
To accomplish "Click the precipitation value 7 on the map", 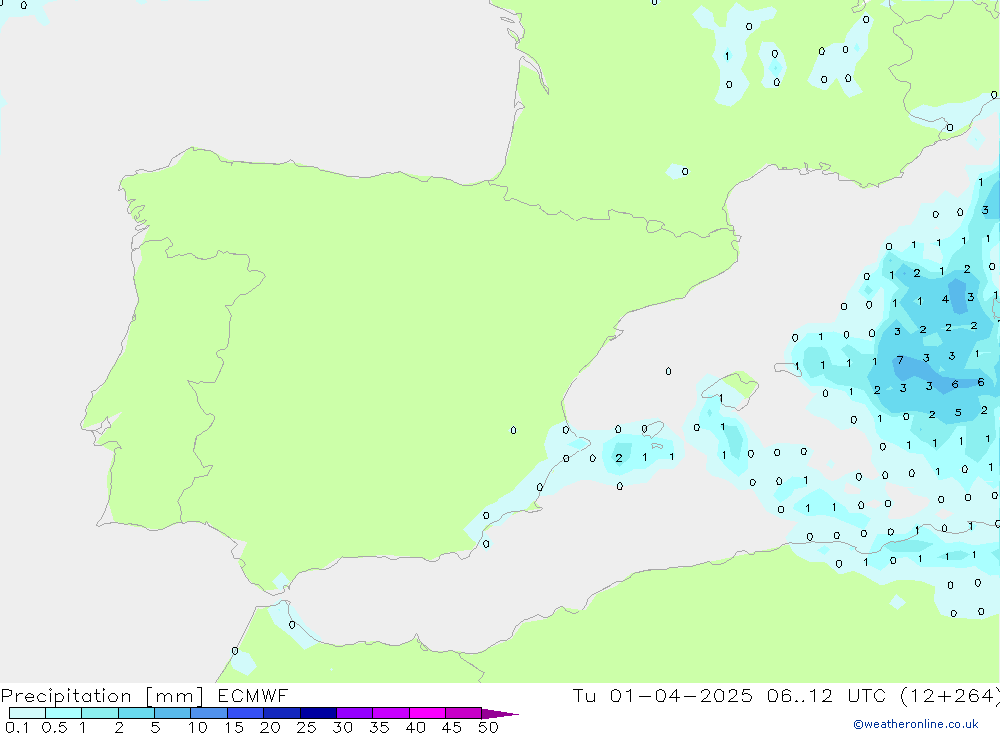I will (x=900, y=360).
